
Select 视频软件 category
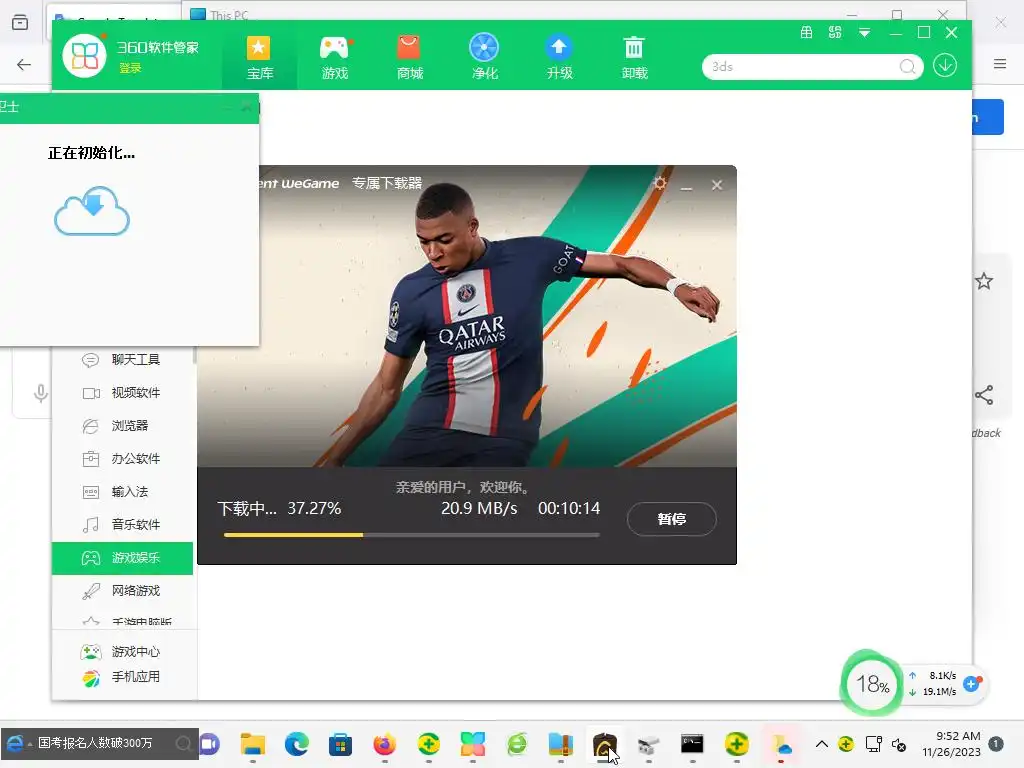click(122, 393)
